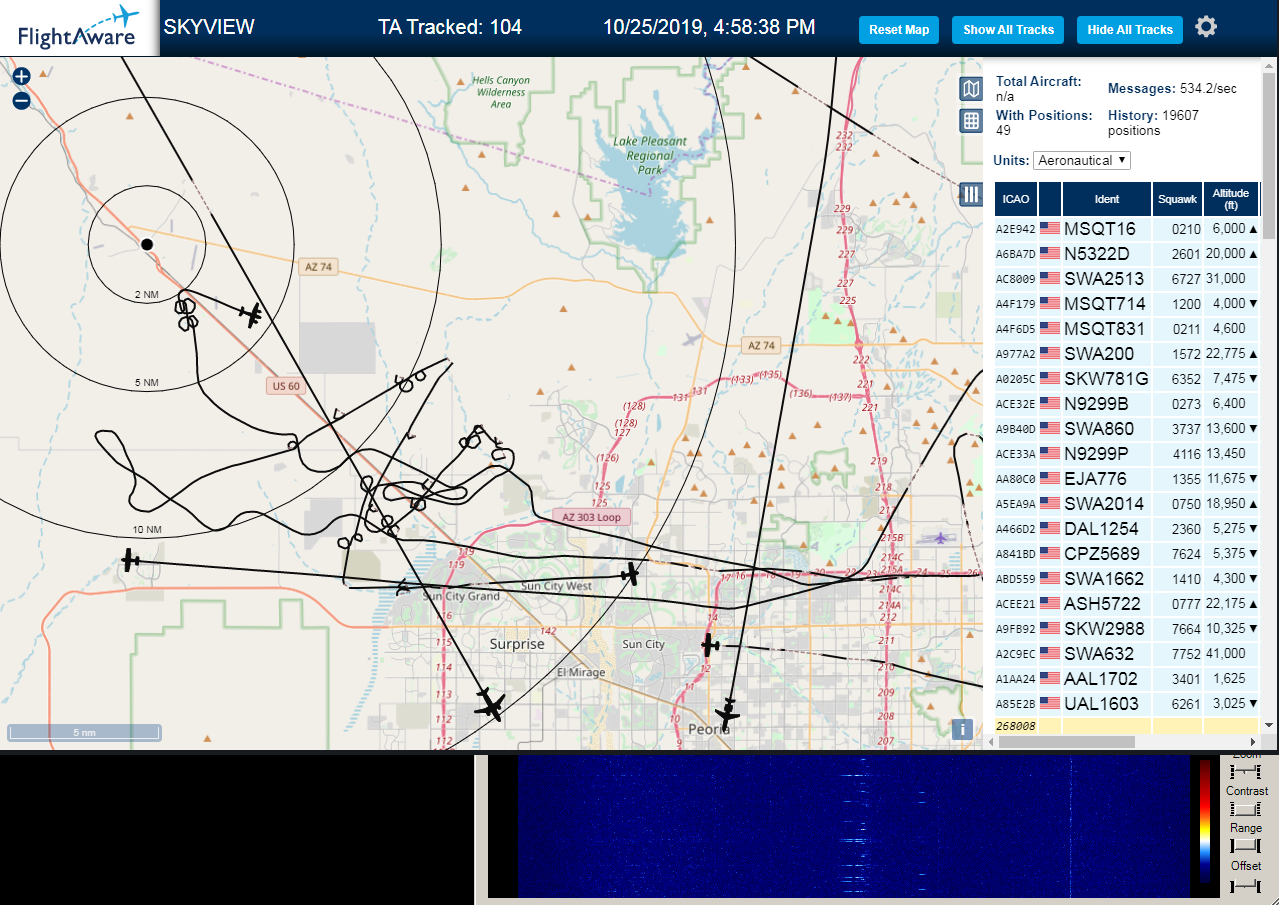Select the SKW781G aircraft row
The image size is (1279, 905).
point(1126,379)
